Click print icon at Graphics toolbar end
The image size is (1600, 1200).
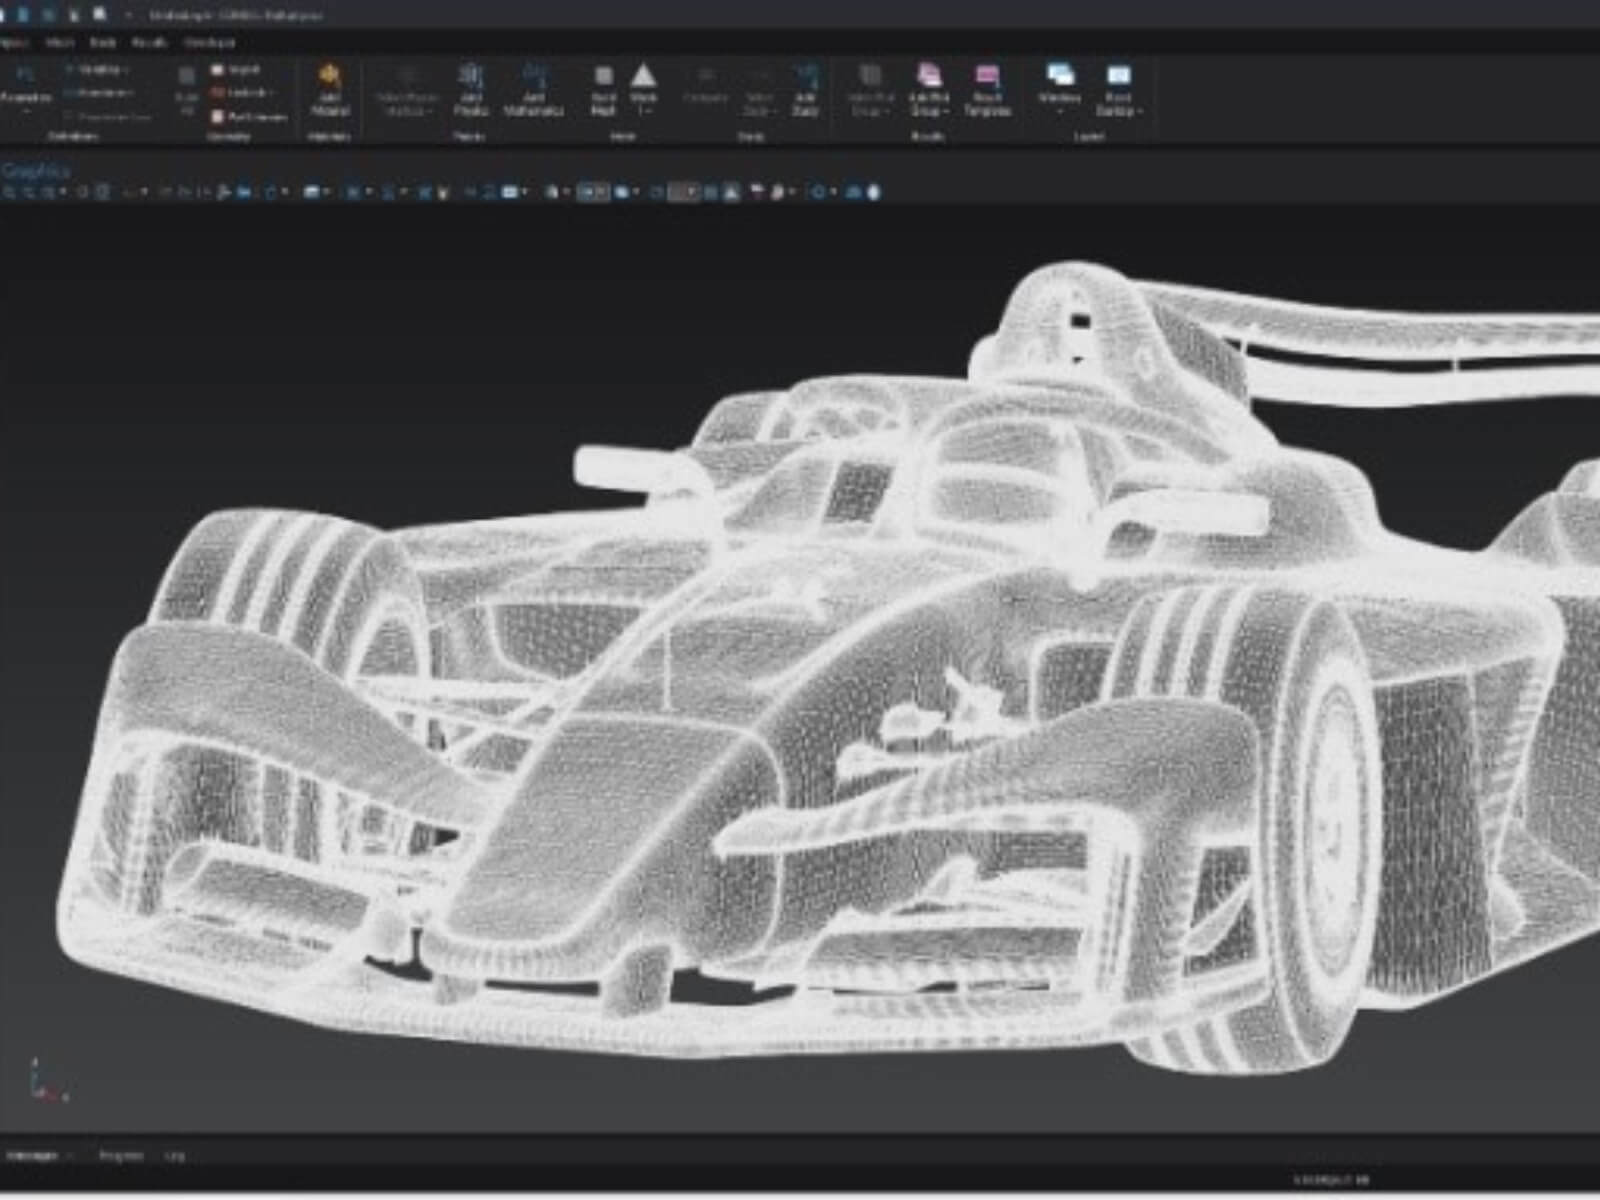coord(874,192)
